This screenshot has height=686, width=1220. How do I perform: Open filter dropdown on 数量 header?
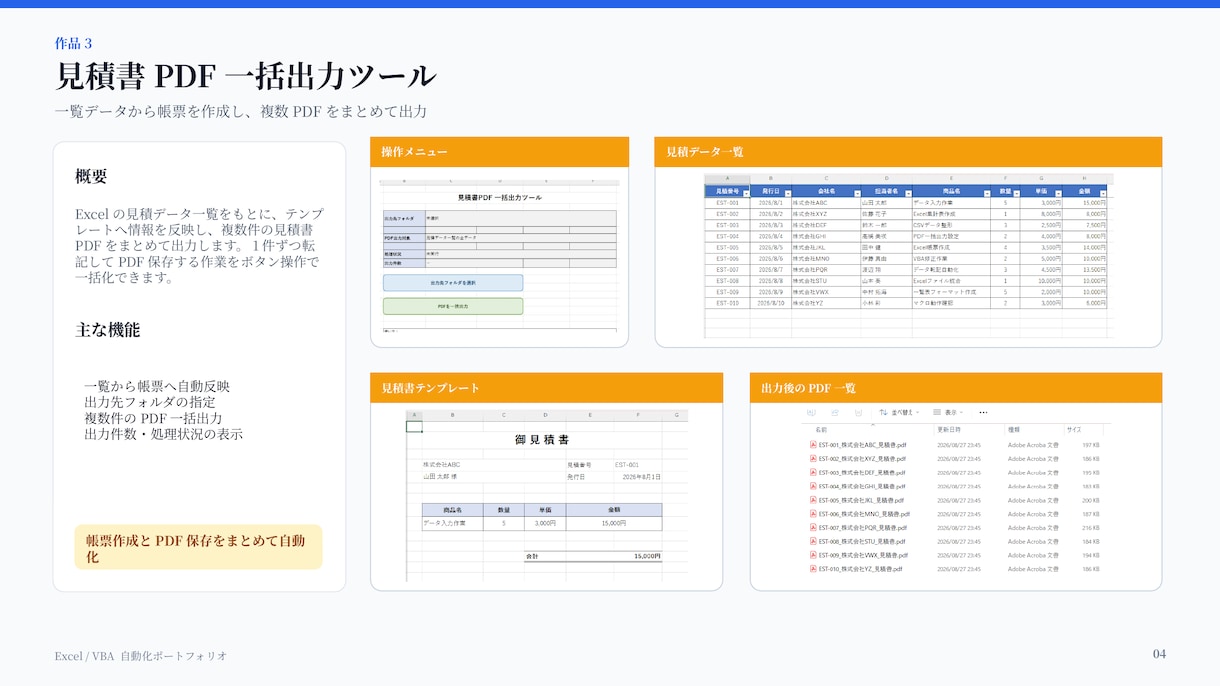[1017, 193]
